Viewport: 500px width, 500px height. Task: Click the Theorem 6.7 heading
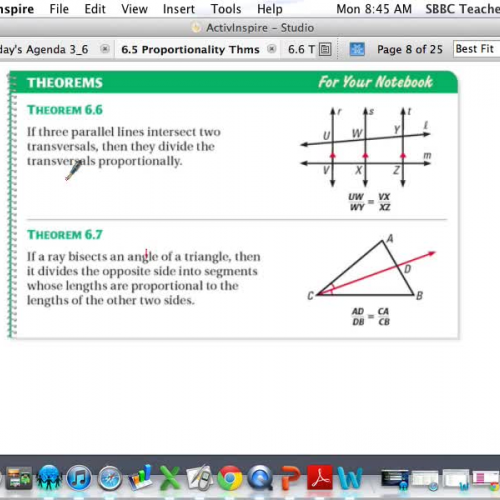(65, 235)
